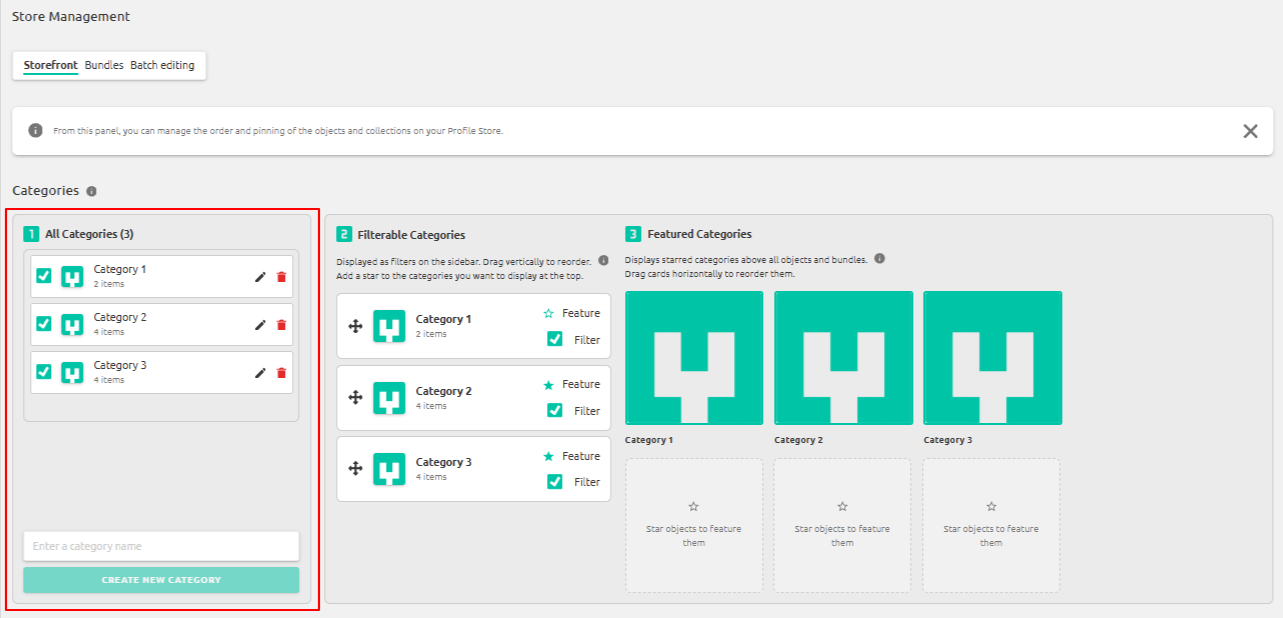
Task: Show info tooltip for Featured Categories description
Action: coord(879,259)
